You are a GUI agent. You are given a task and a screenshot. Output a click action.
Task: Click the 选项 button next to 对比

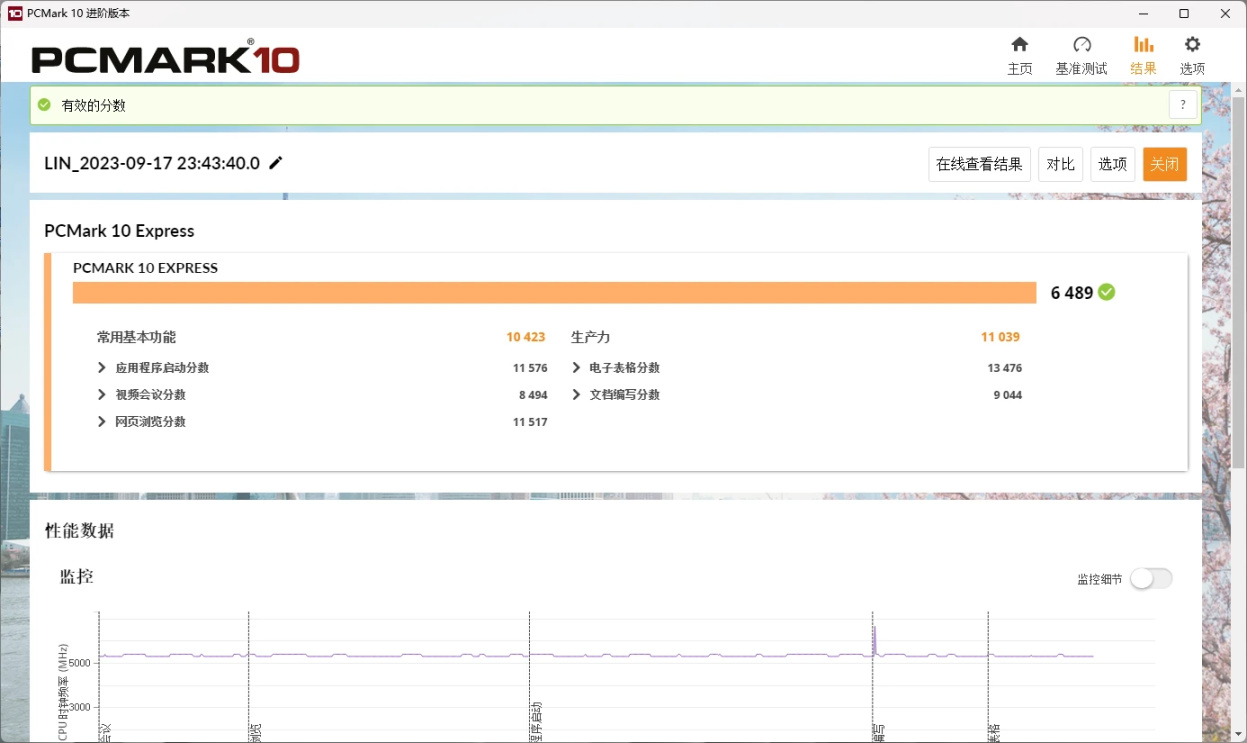tap(1112, 164)
